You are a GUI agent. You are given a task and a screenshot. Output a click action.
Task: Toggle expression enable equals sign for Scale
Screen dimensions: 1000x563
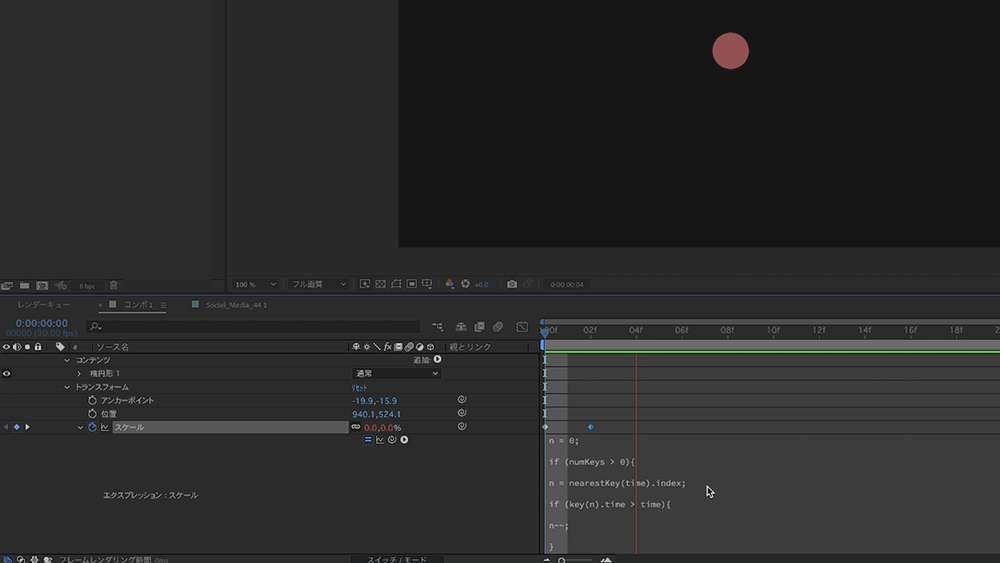[368, 440]
